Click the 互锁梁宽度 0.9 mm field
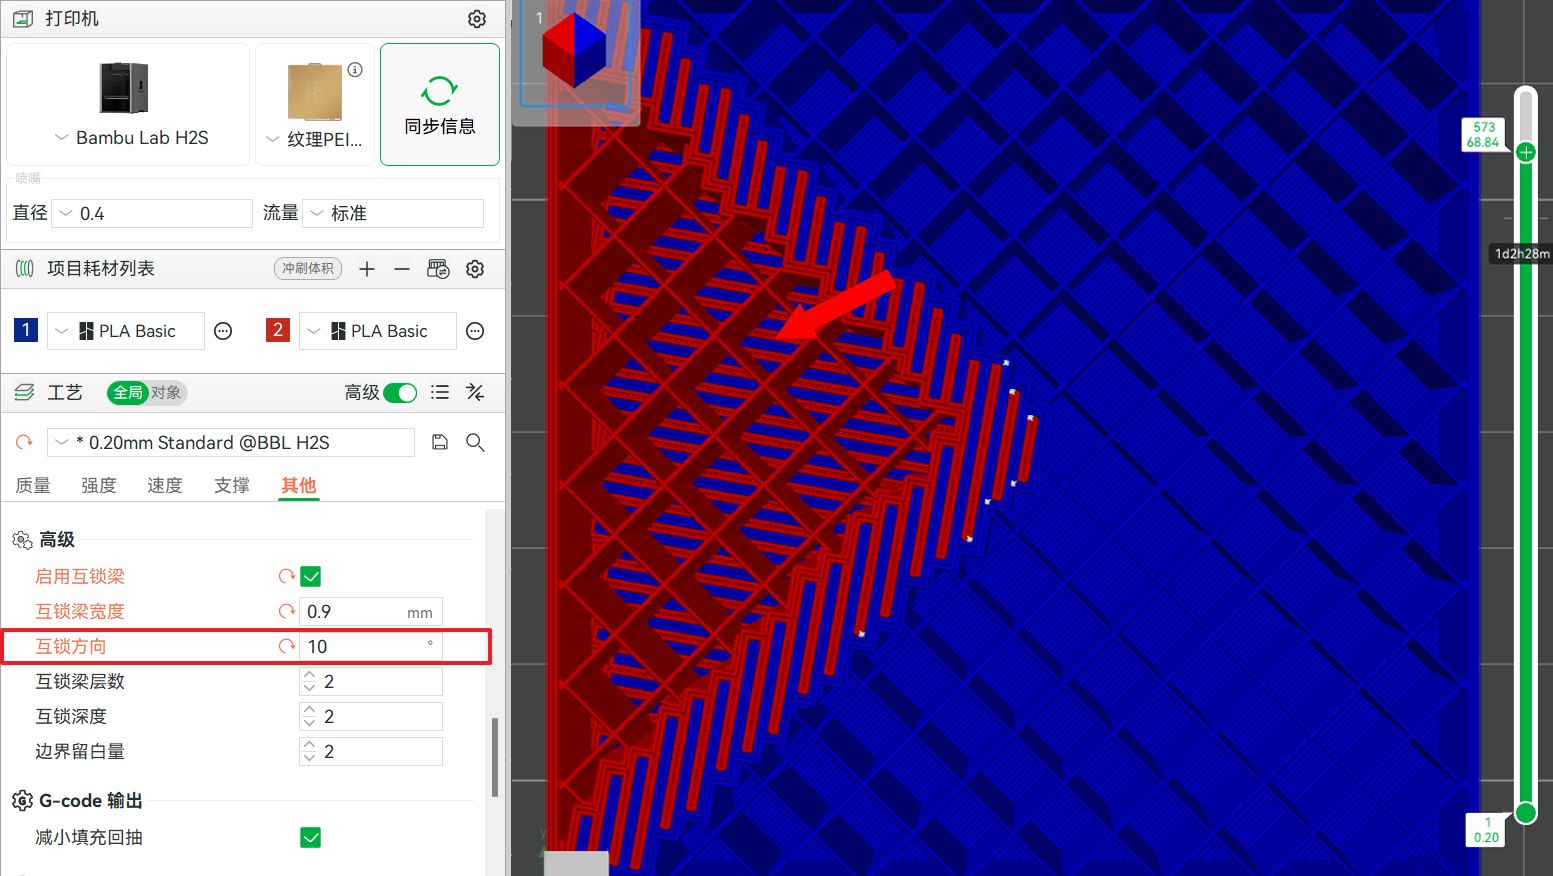The width and height of the screenshot is (1553, 876). coord(371,611)
